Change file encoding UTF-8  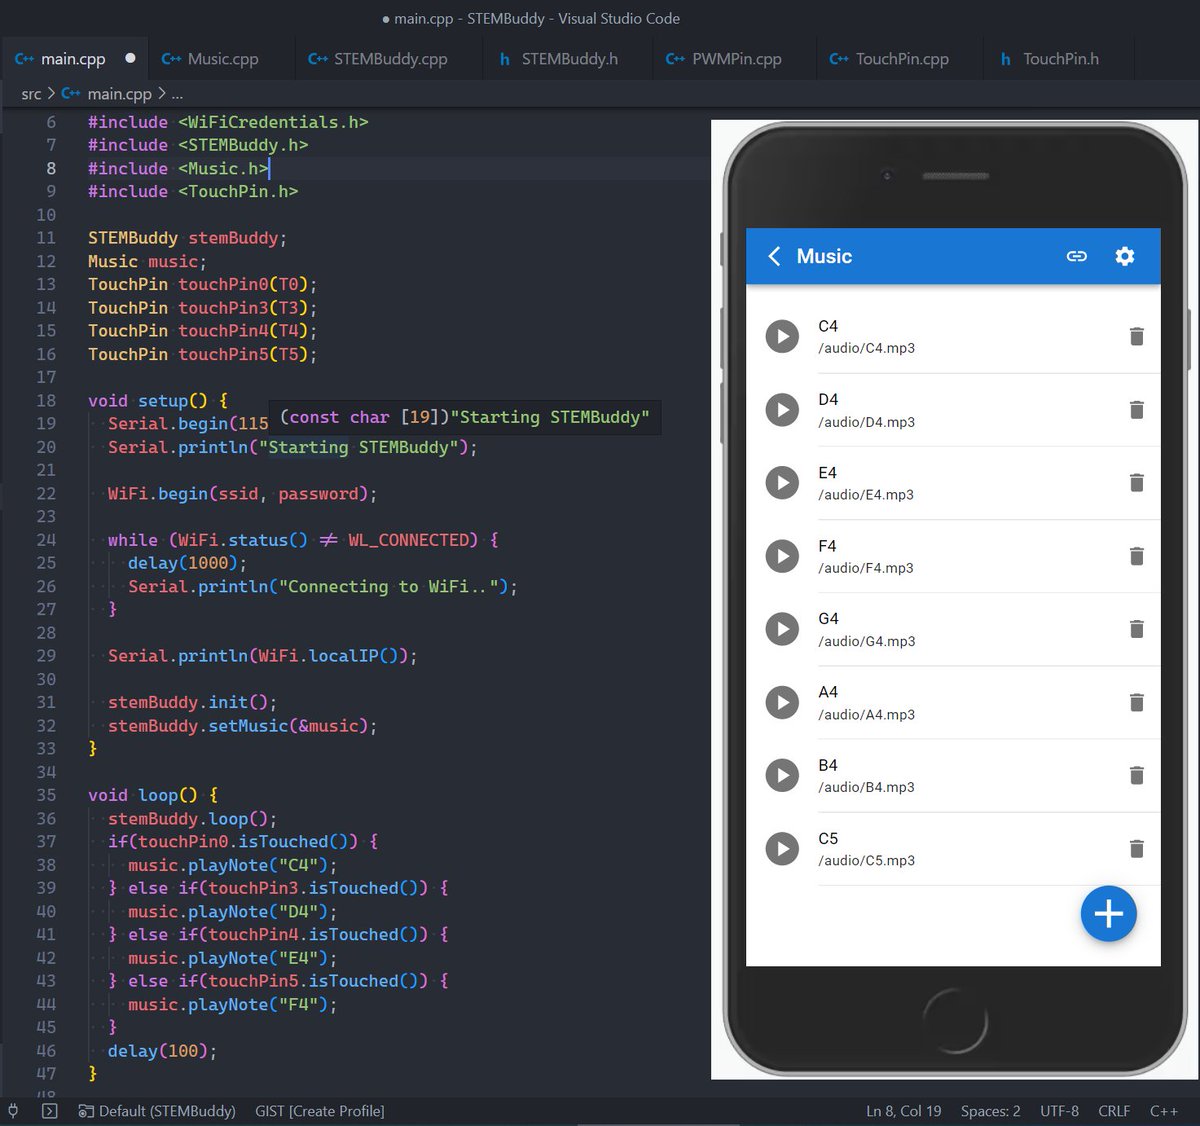[1059, 1111]
